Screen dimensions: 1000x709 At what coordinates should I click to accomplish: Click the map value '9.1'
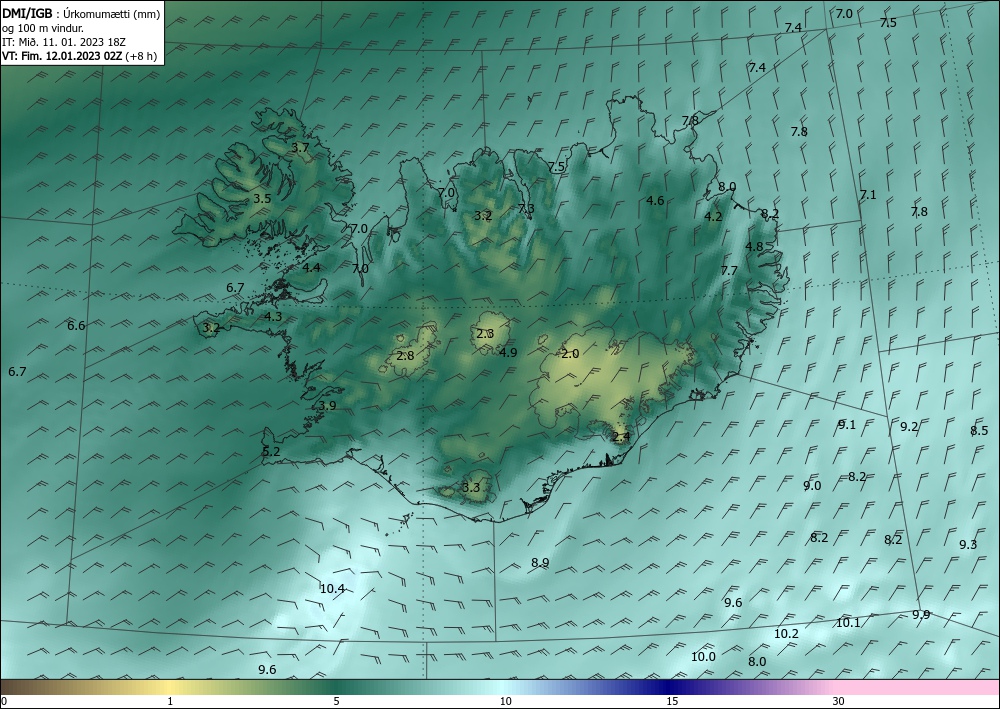click(x=847, y=425)
